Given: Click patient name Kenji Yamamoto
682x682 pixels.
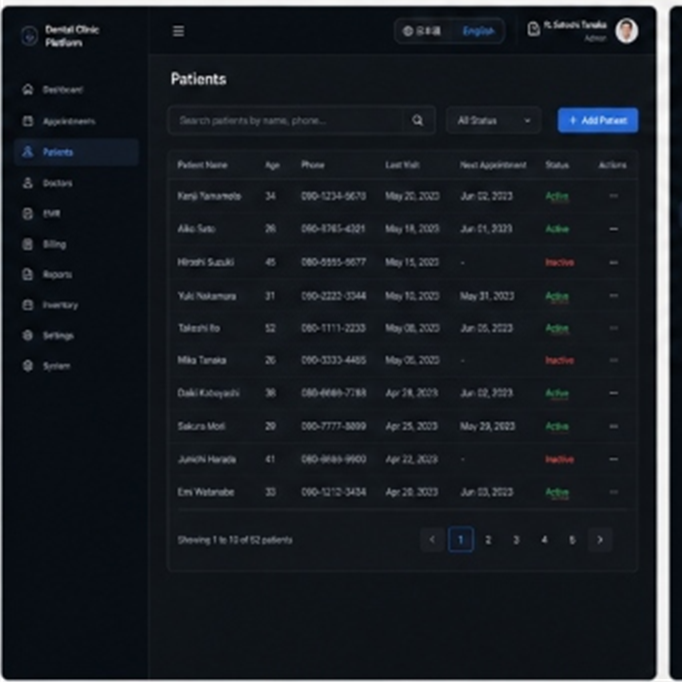Looking at the screenshot, I should [x=209, y=196].
